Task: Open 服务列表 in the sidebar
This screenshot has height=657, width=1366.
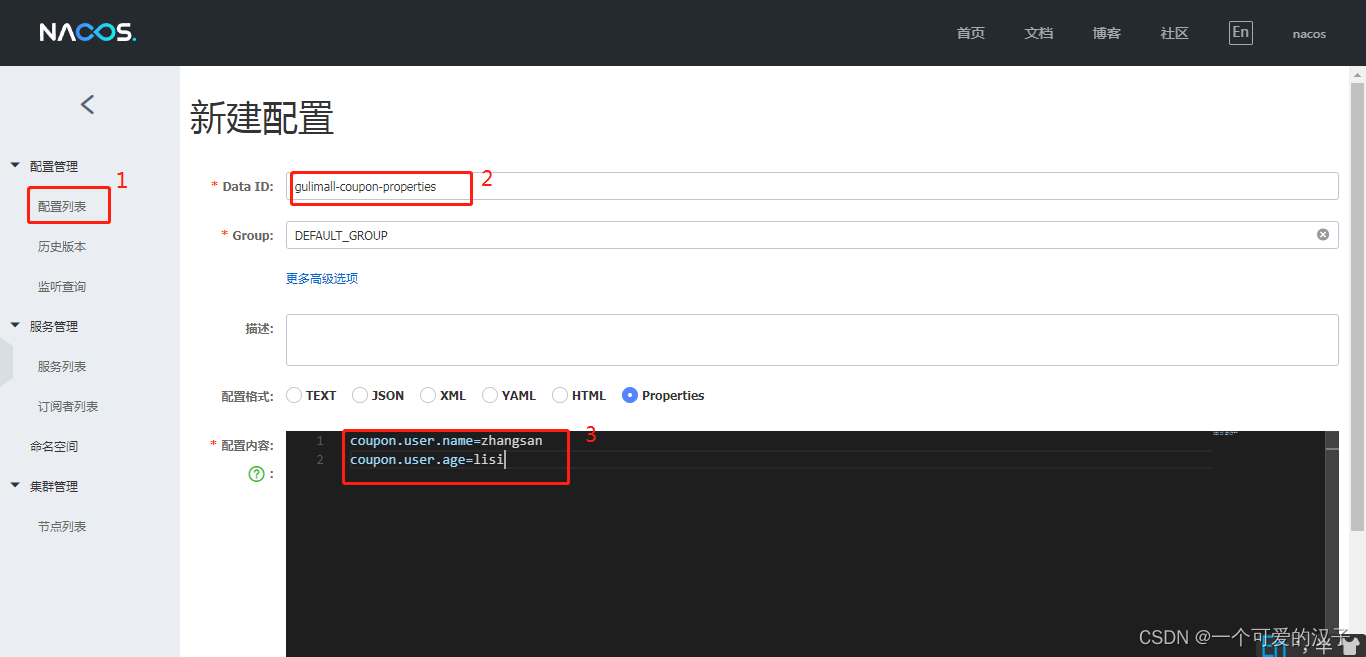Action: pos(62,366)
